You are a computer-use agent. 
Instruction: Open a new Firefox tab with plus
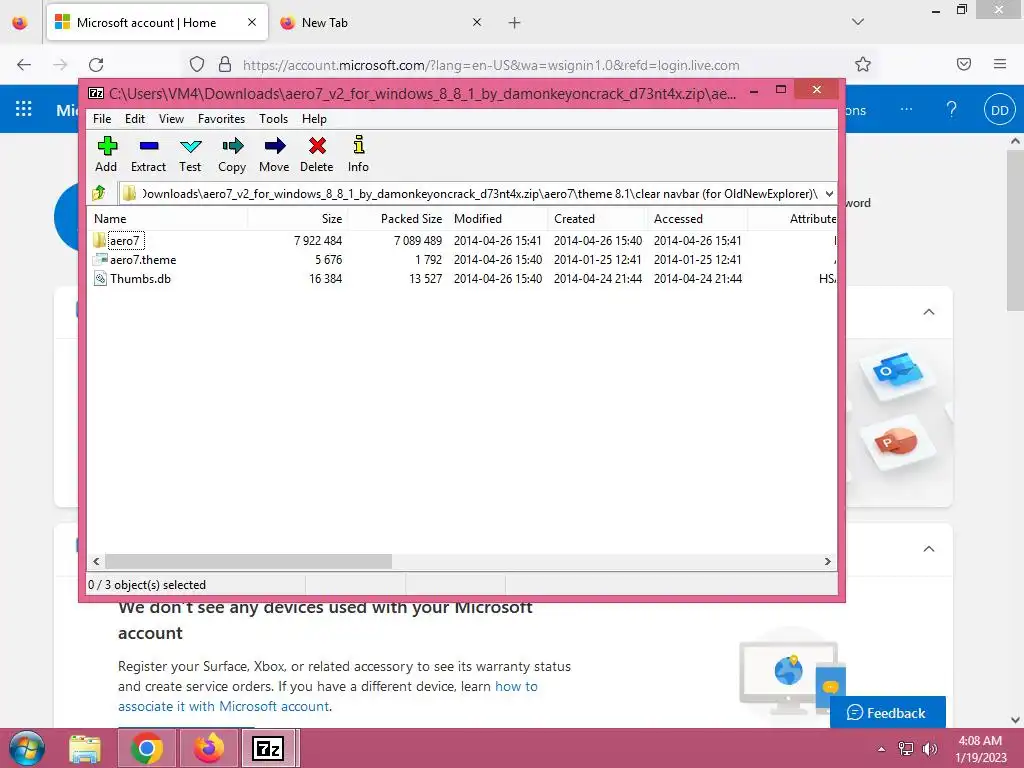pyautogui.click(x=515, y=23)
